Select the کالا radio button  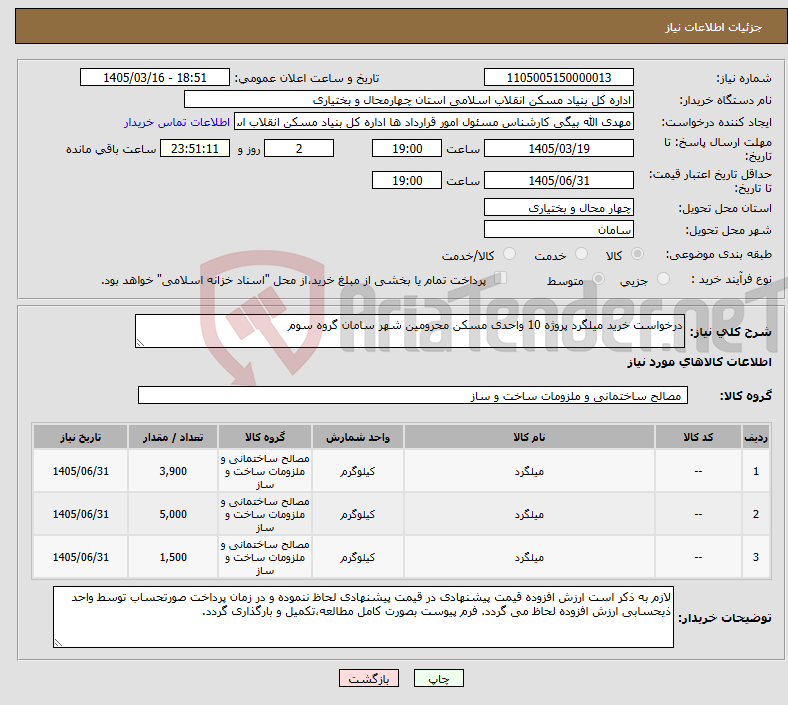point(637,254)
